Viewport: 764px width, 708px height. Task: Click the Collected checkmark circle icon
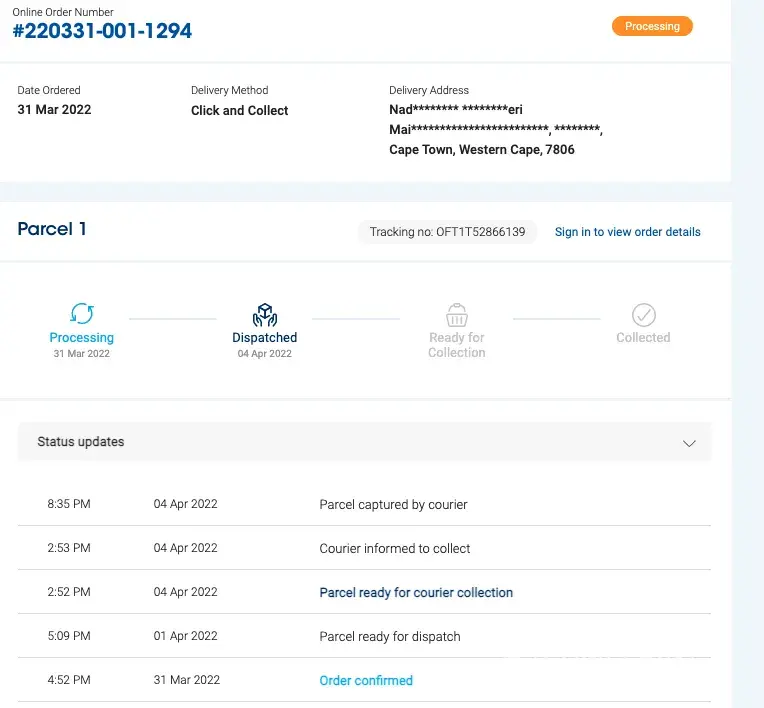[x=643, y=315]
